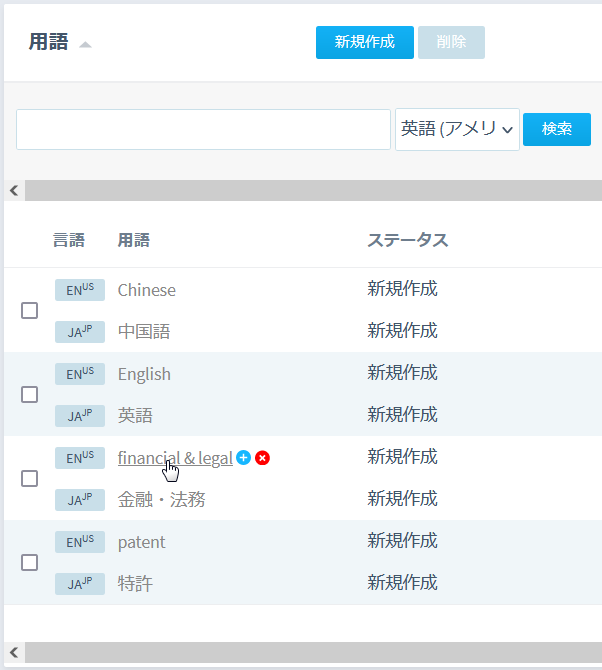Viewport: 602px width, 670px height.
Task: Click the left arrow on bottom scrollbar
Action: tap(13, 652)
